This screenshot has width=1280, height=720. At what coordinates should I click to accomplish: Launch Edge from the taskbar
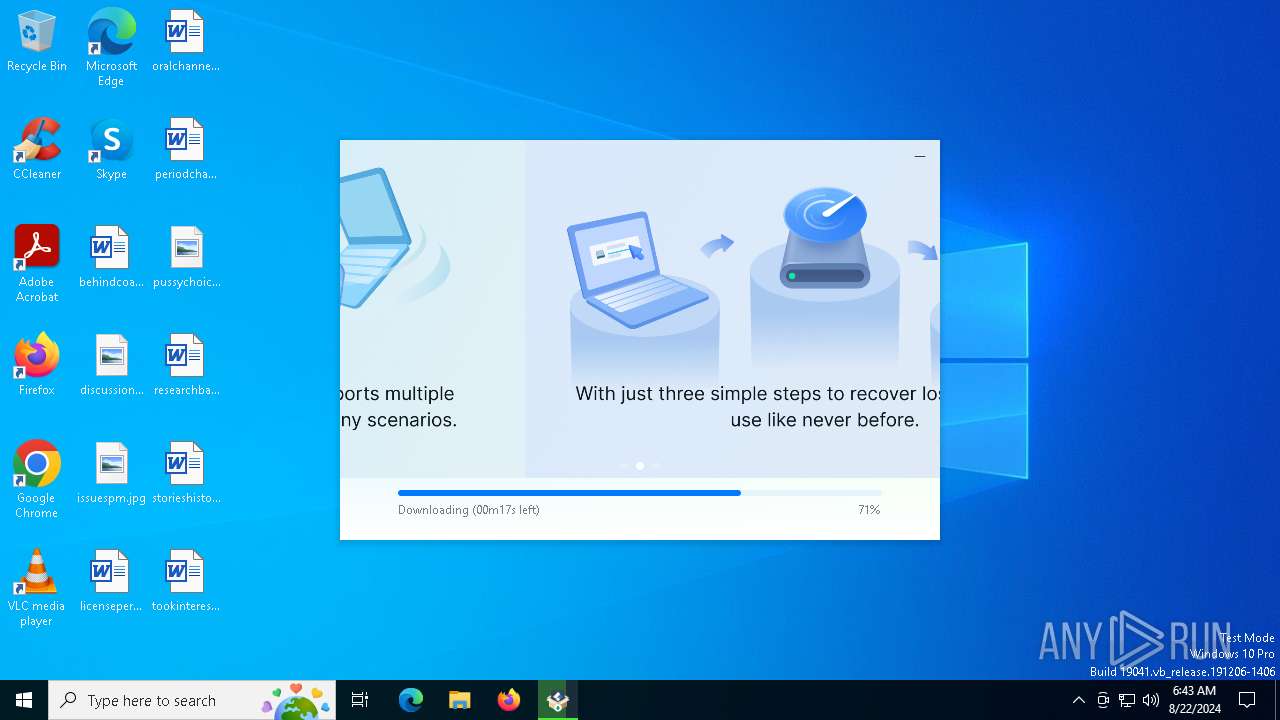click(411, 700)
